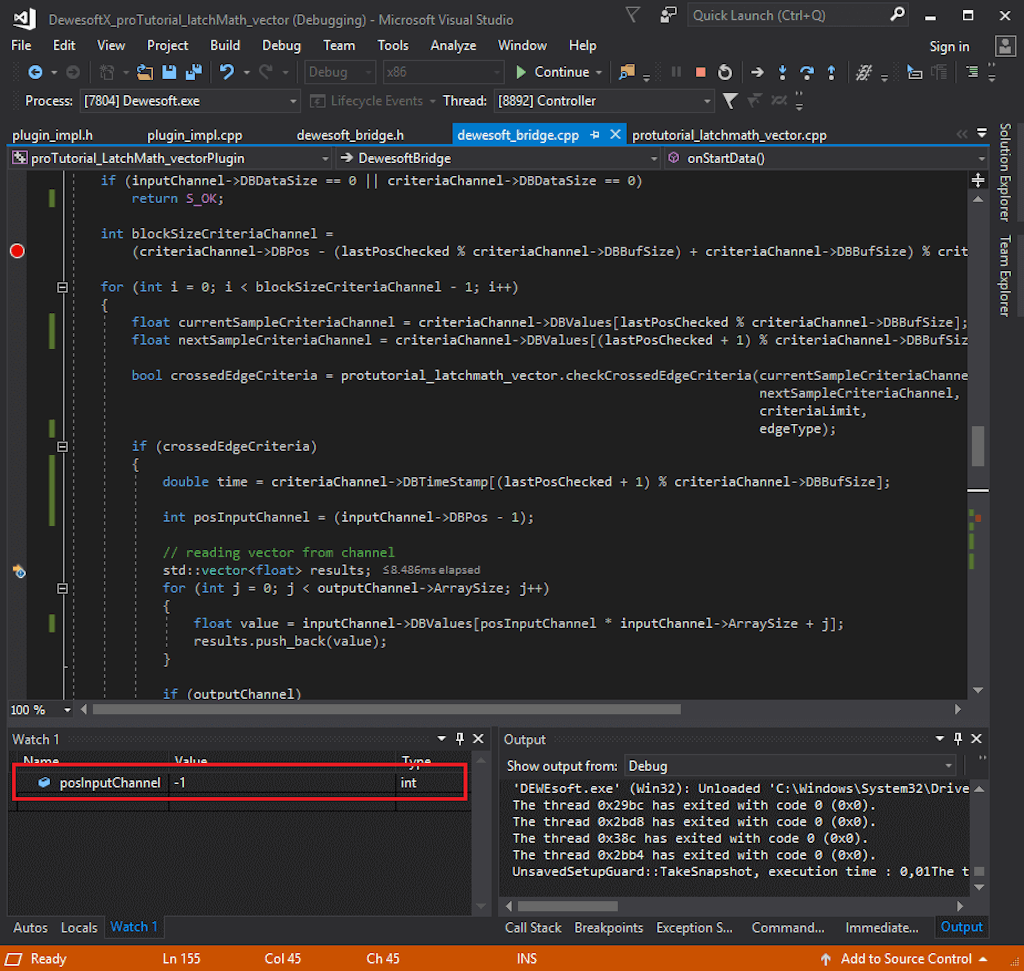Close the Watch 1 panel
This screenshot has width=1024, height=971.
pos(478,739)
